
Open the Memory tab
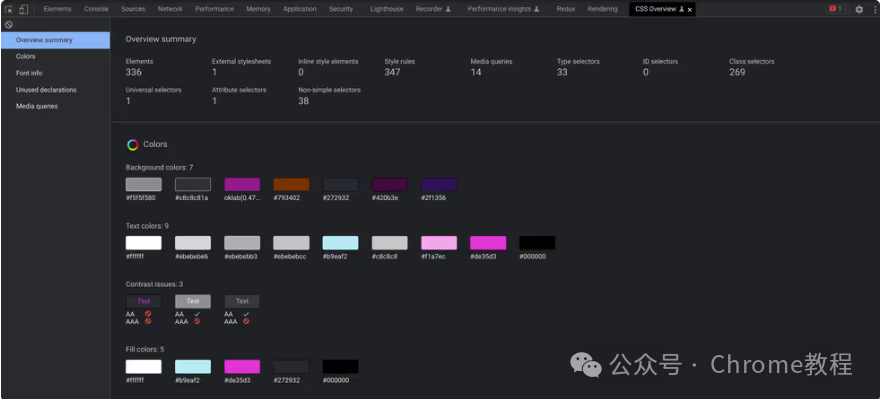258,9
